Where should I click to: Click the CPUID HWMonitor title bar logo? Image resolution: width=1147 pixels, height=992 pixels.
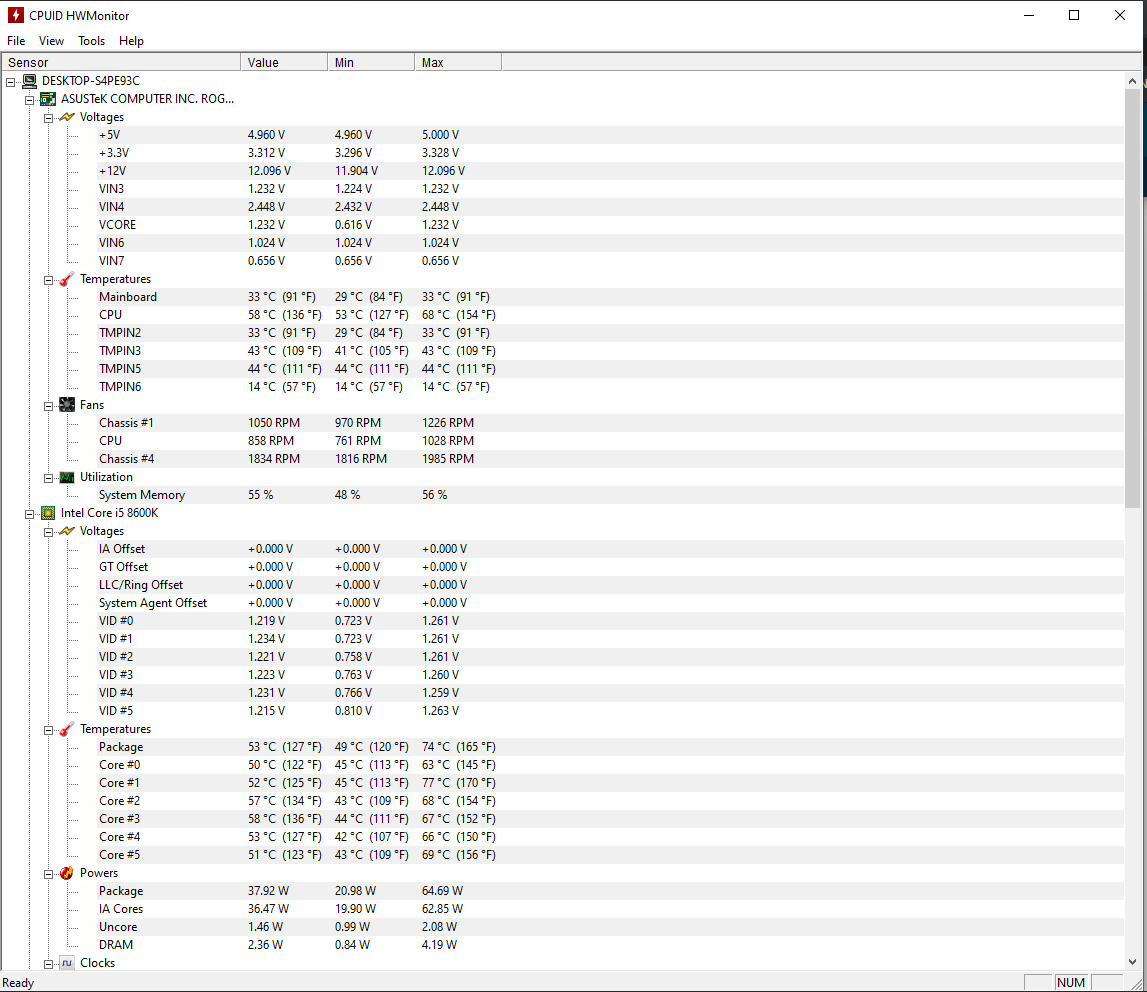(15, 15)
